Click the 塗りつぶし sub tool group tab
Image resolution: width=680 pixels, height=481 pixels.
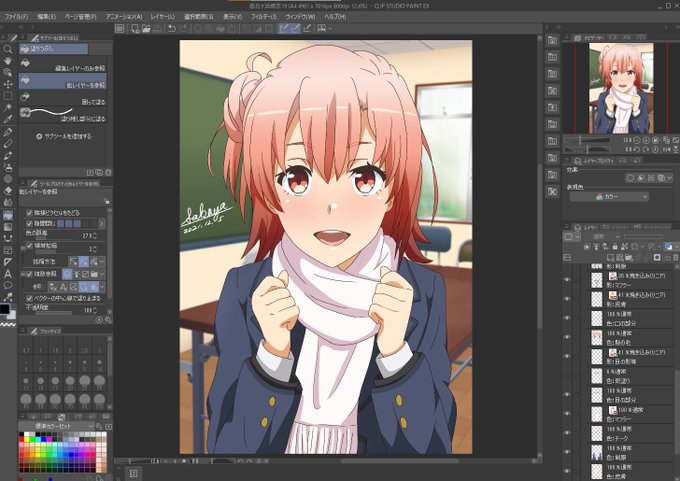[53, 49]
